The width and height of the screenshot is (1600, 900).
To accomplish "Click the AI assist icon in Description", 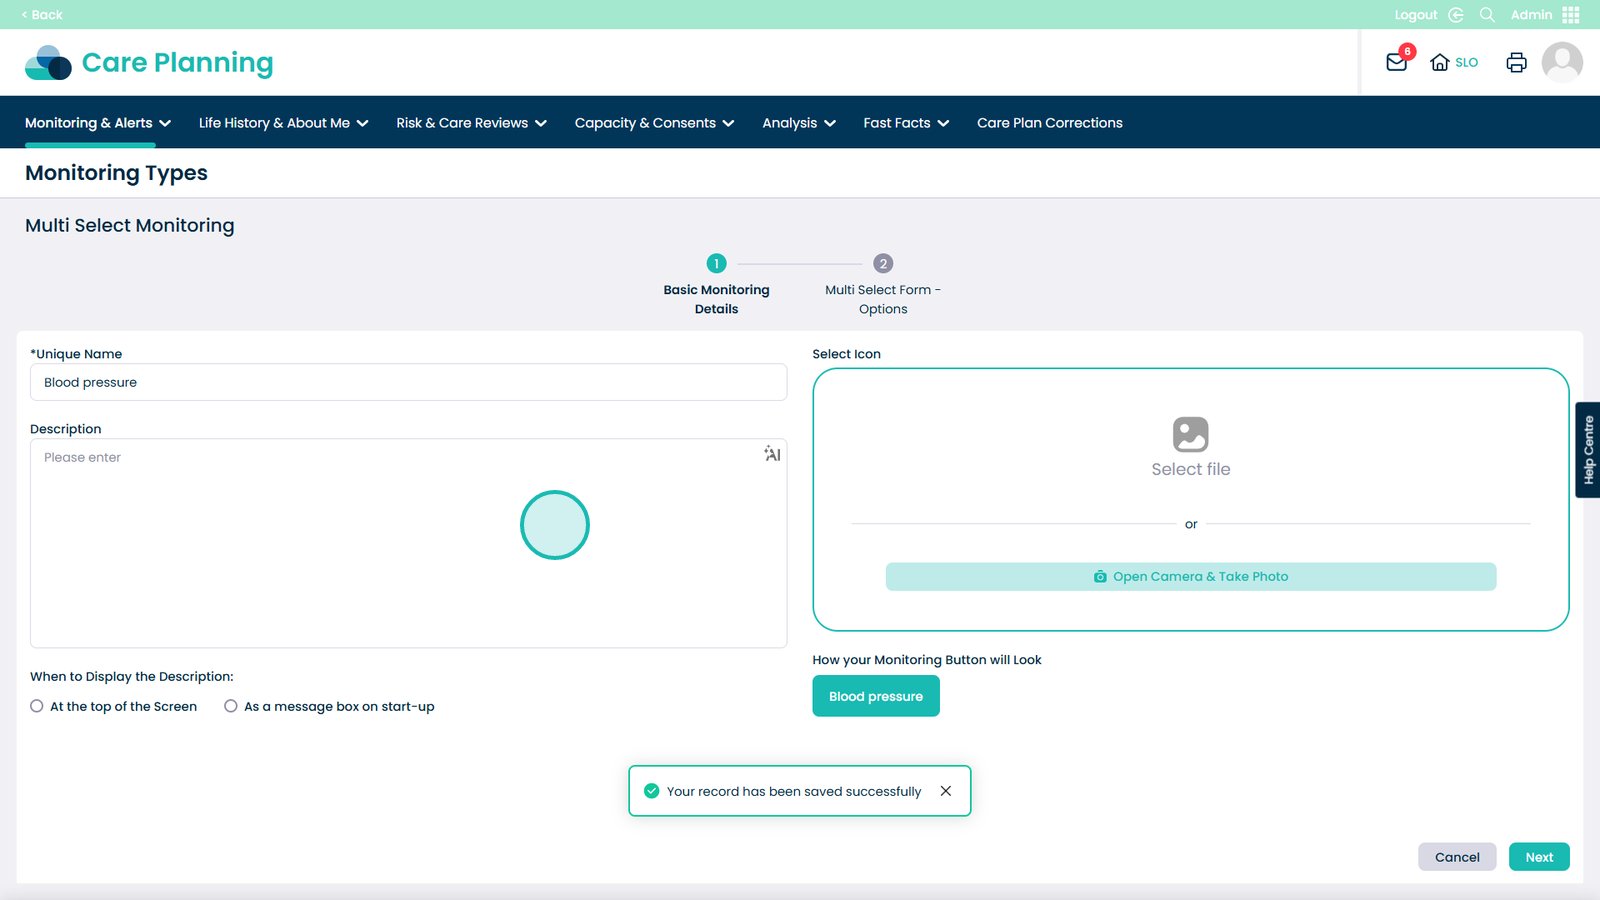I will pos(772,454).
